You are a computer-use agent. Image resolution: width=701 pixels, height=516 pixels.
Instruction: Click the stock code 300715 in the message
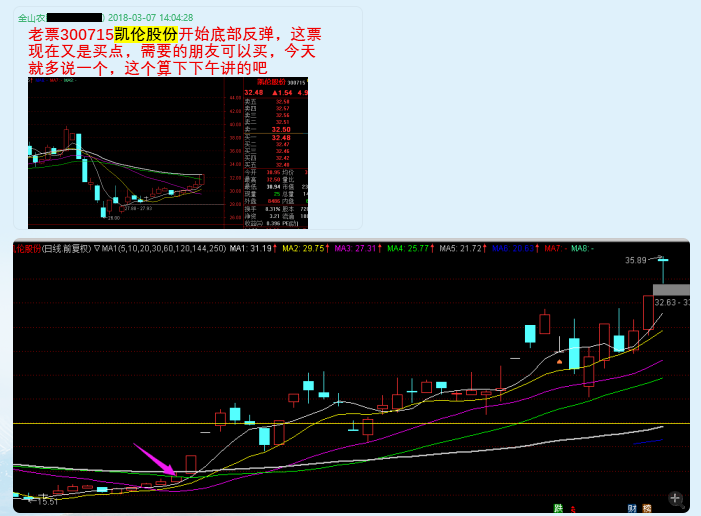[x=87, y=34]
